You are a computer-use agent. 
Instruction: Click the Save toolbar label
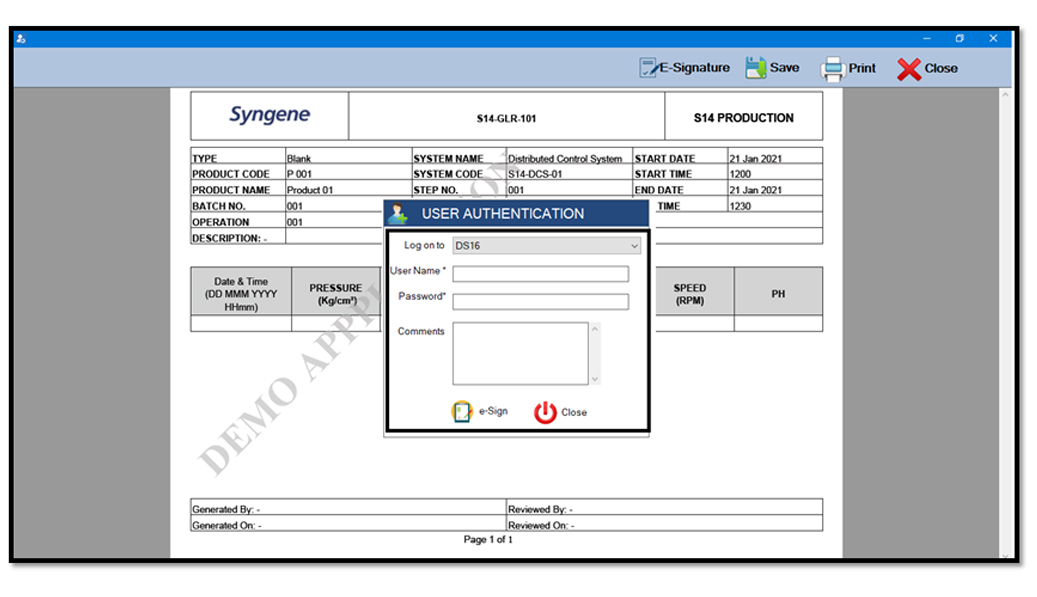784,67
